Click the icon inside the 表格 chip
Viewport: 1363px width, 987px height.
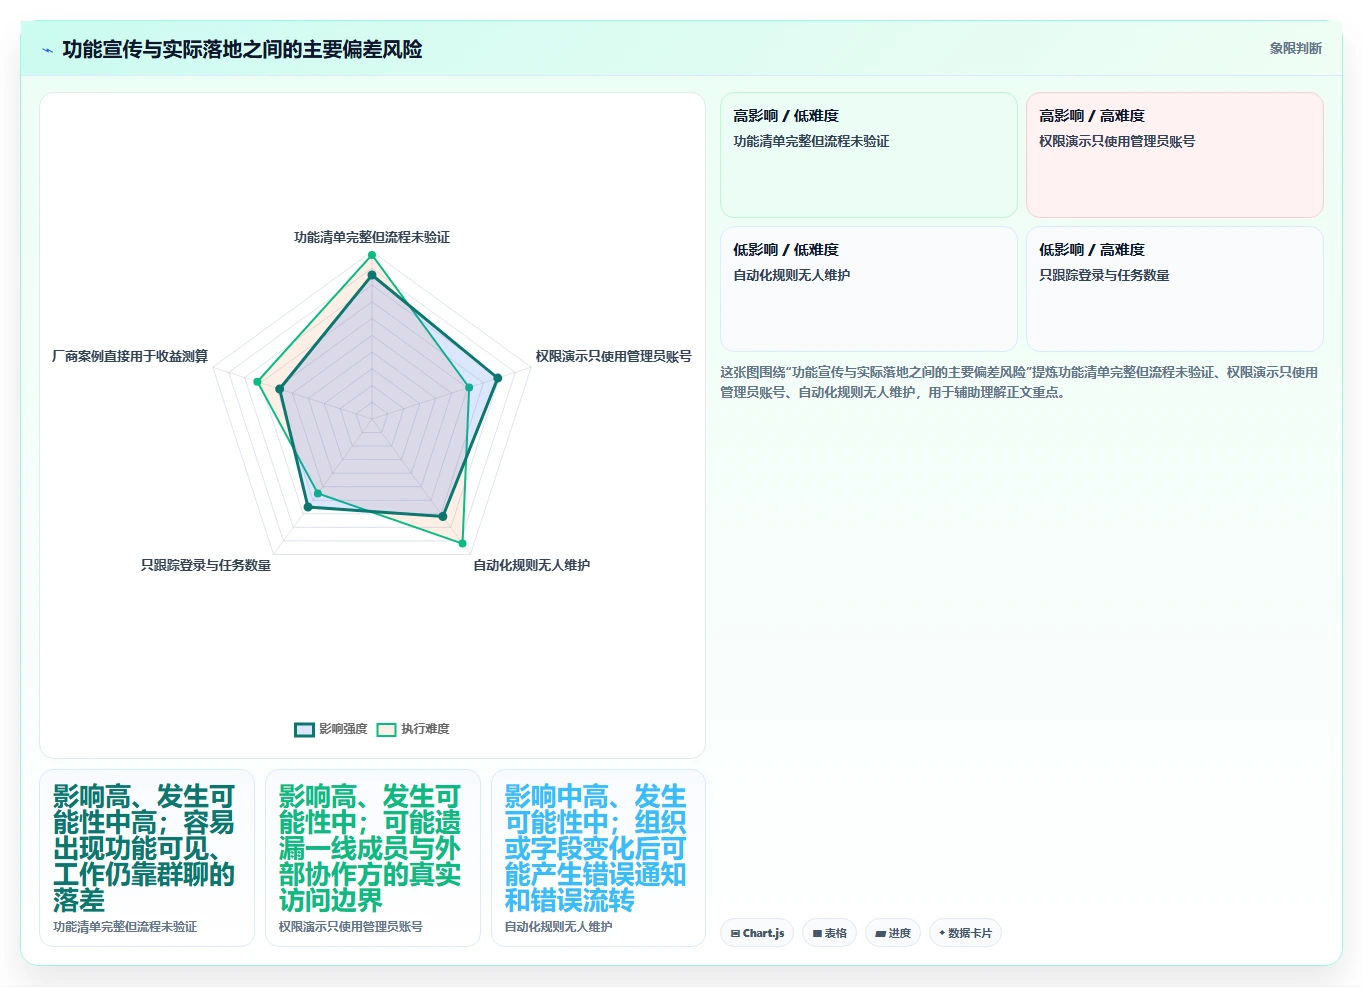coord(817,933)
